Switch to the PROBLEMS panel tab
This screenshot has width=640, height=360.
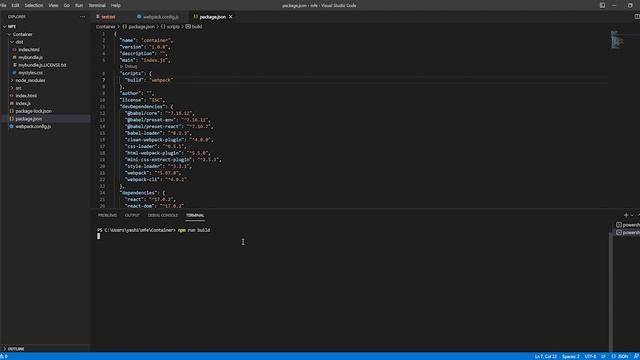(107, 216)
